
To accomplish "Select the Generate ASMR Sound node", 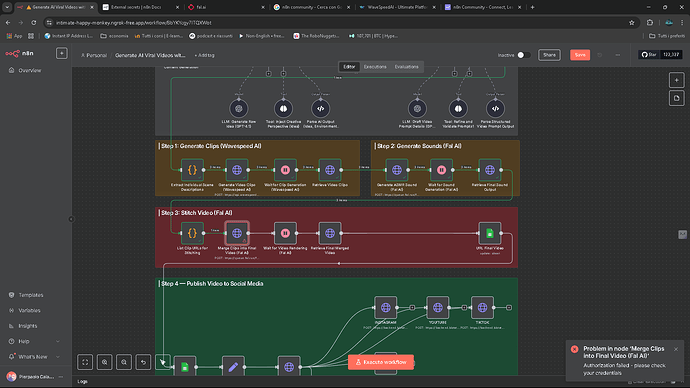I will (x=396, y=170).
